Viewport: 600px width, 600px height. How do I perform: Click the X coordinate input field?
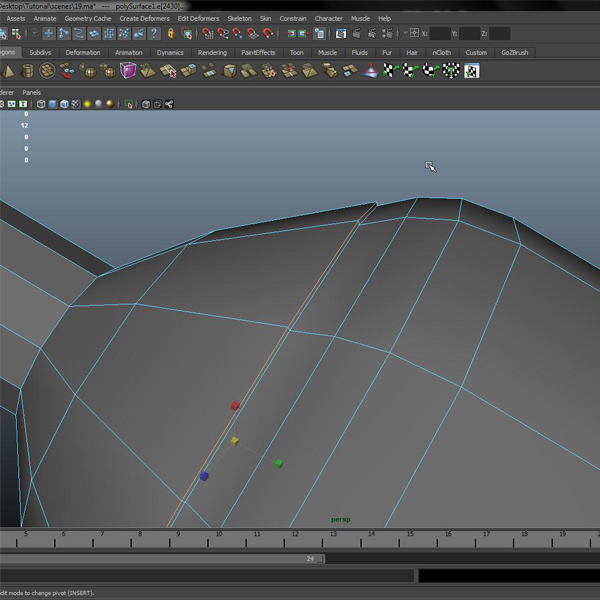click(x=440, y=34)
